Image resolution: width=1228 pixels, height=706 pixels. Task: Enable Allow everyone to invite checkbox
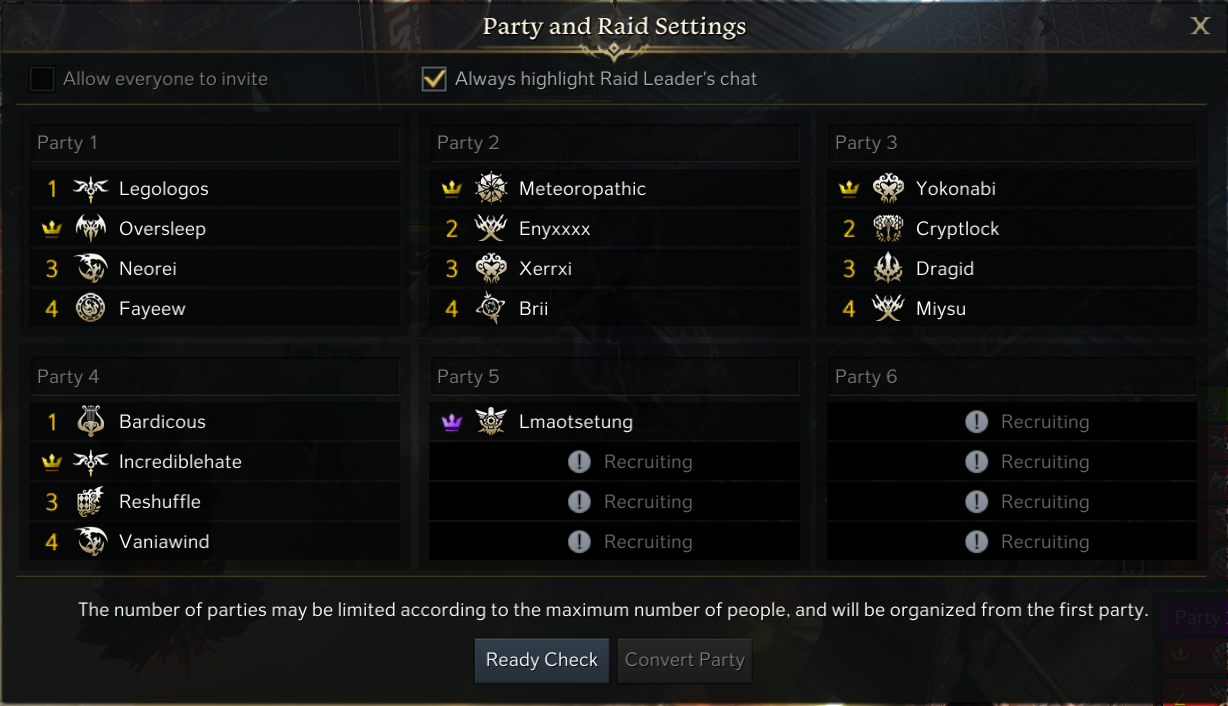pos(42,79)
